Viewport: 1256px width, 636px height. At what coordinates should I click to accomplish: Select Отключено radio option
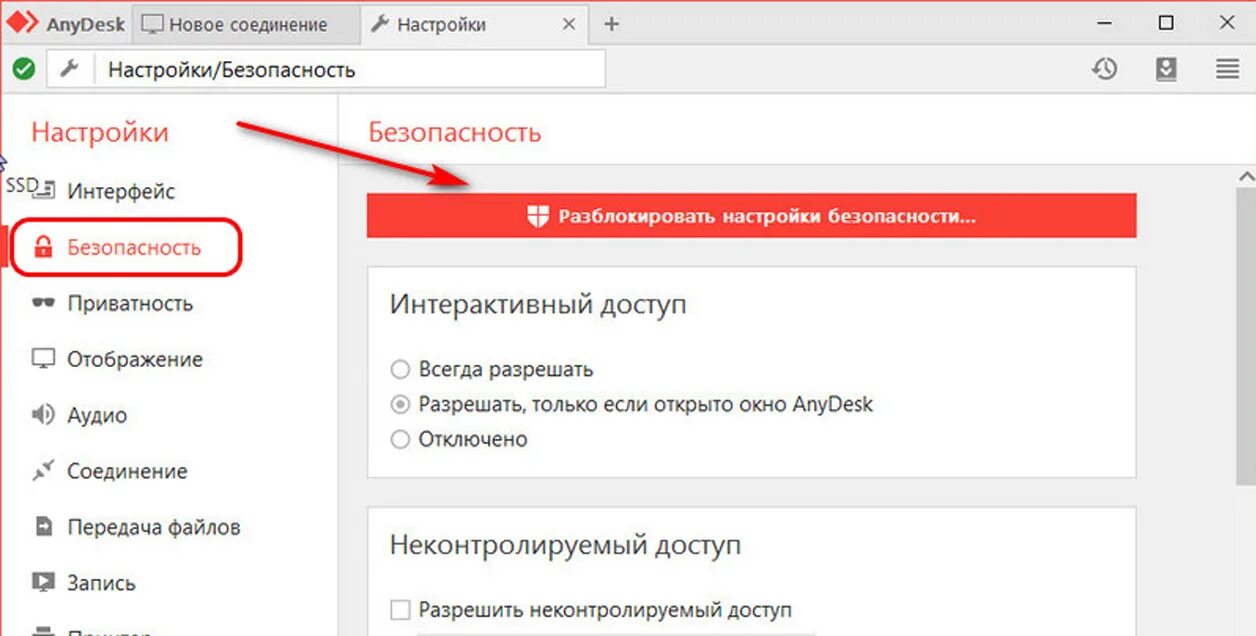(400, 439)
